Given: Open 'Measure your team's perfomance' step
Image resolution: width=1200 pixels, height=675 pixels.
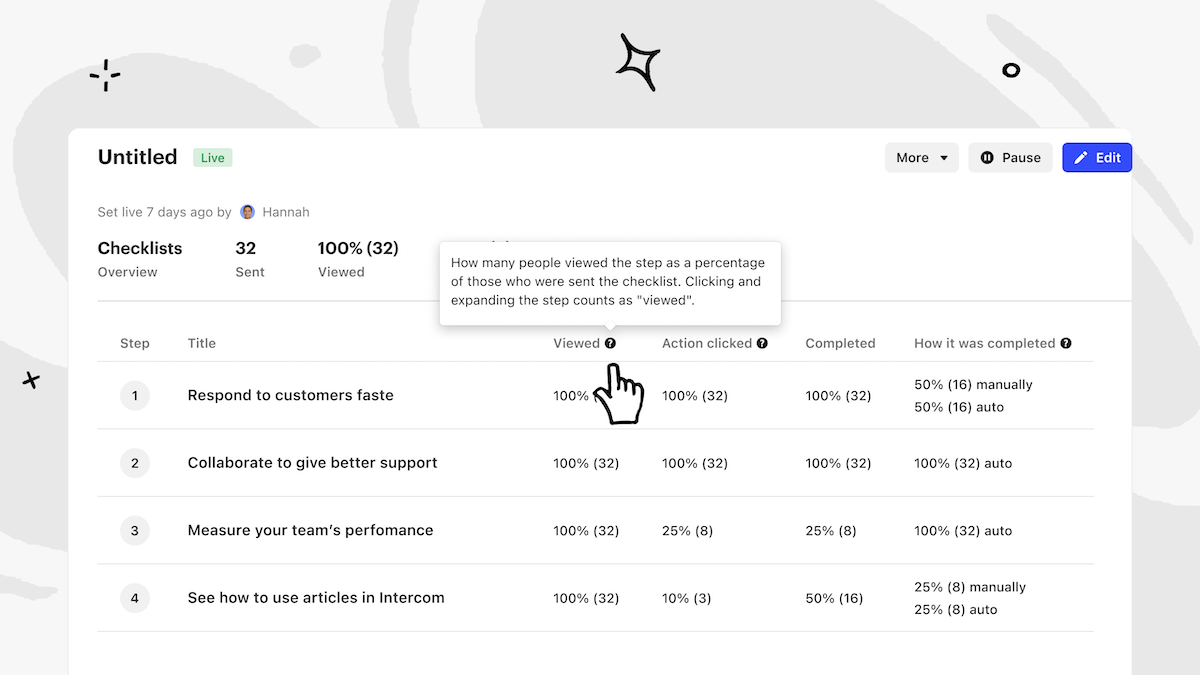Looking at the screenshot, I should tap(310, 531).
